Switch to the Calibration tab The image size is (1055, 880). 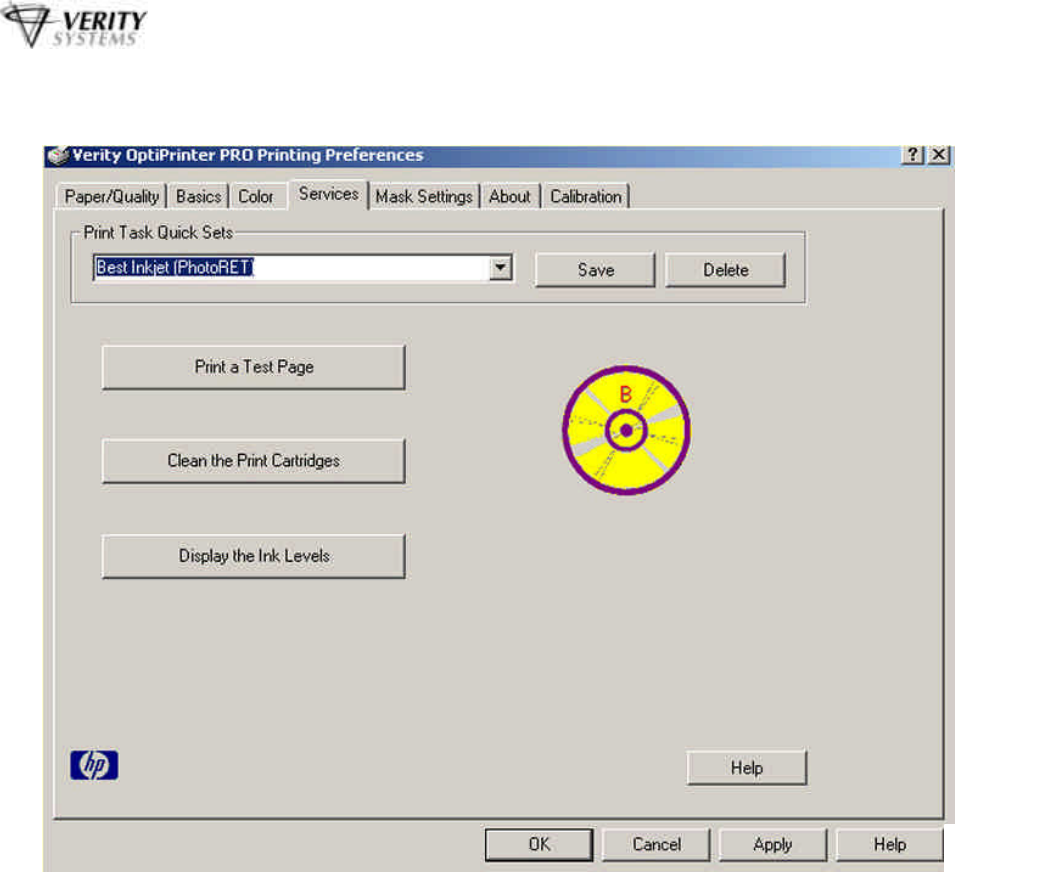click(586, 196)
